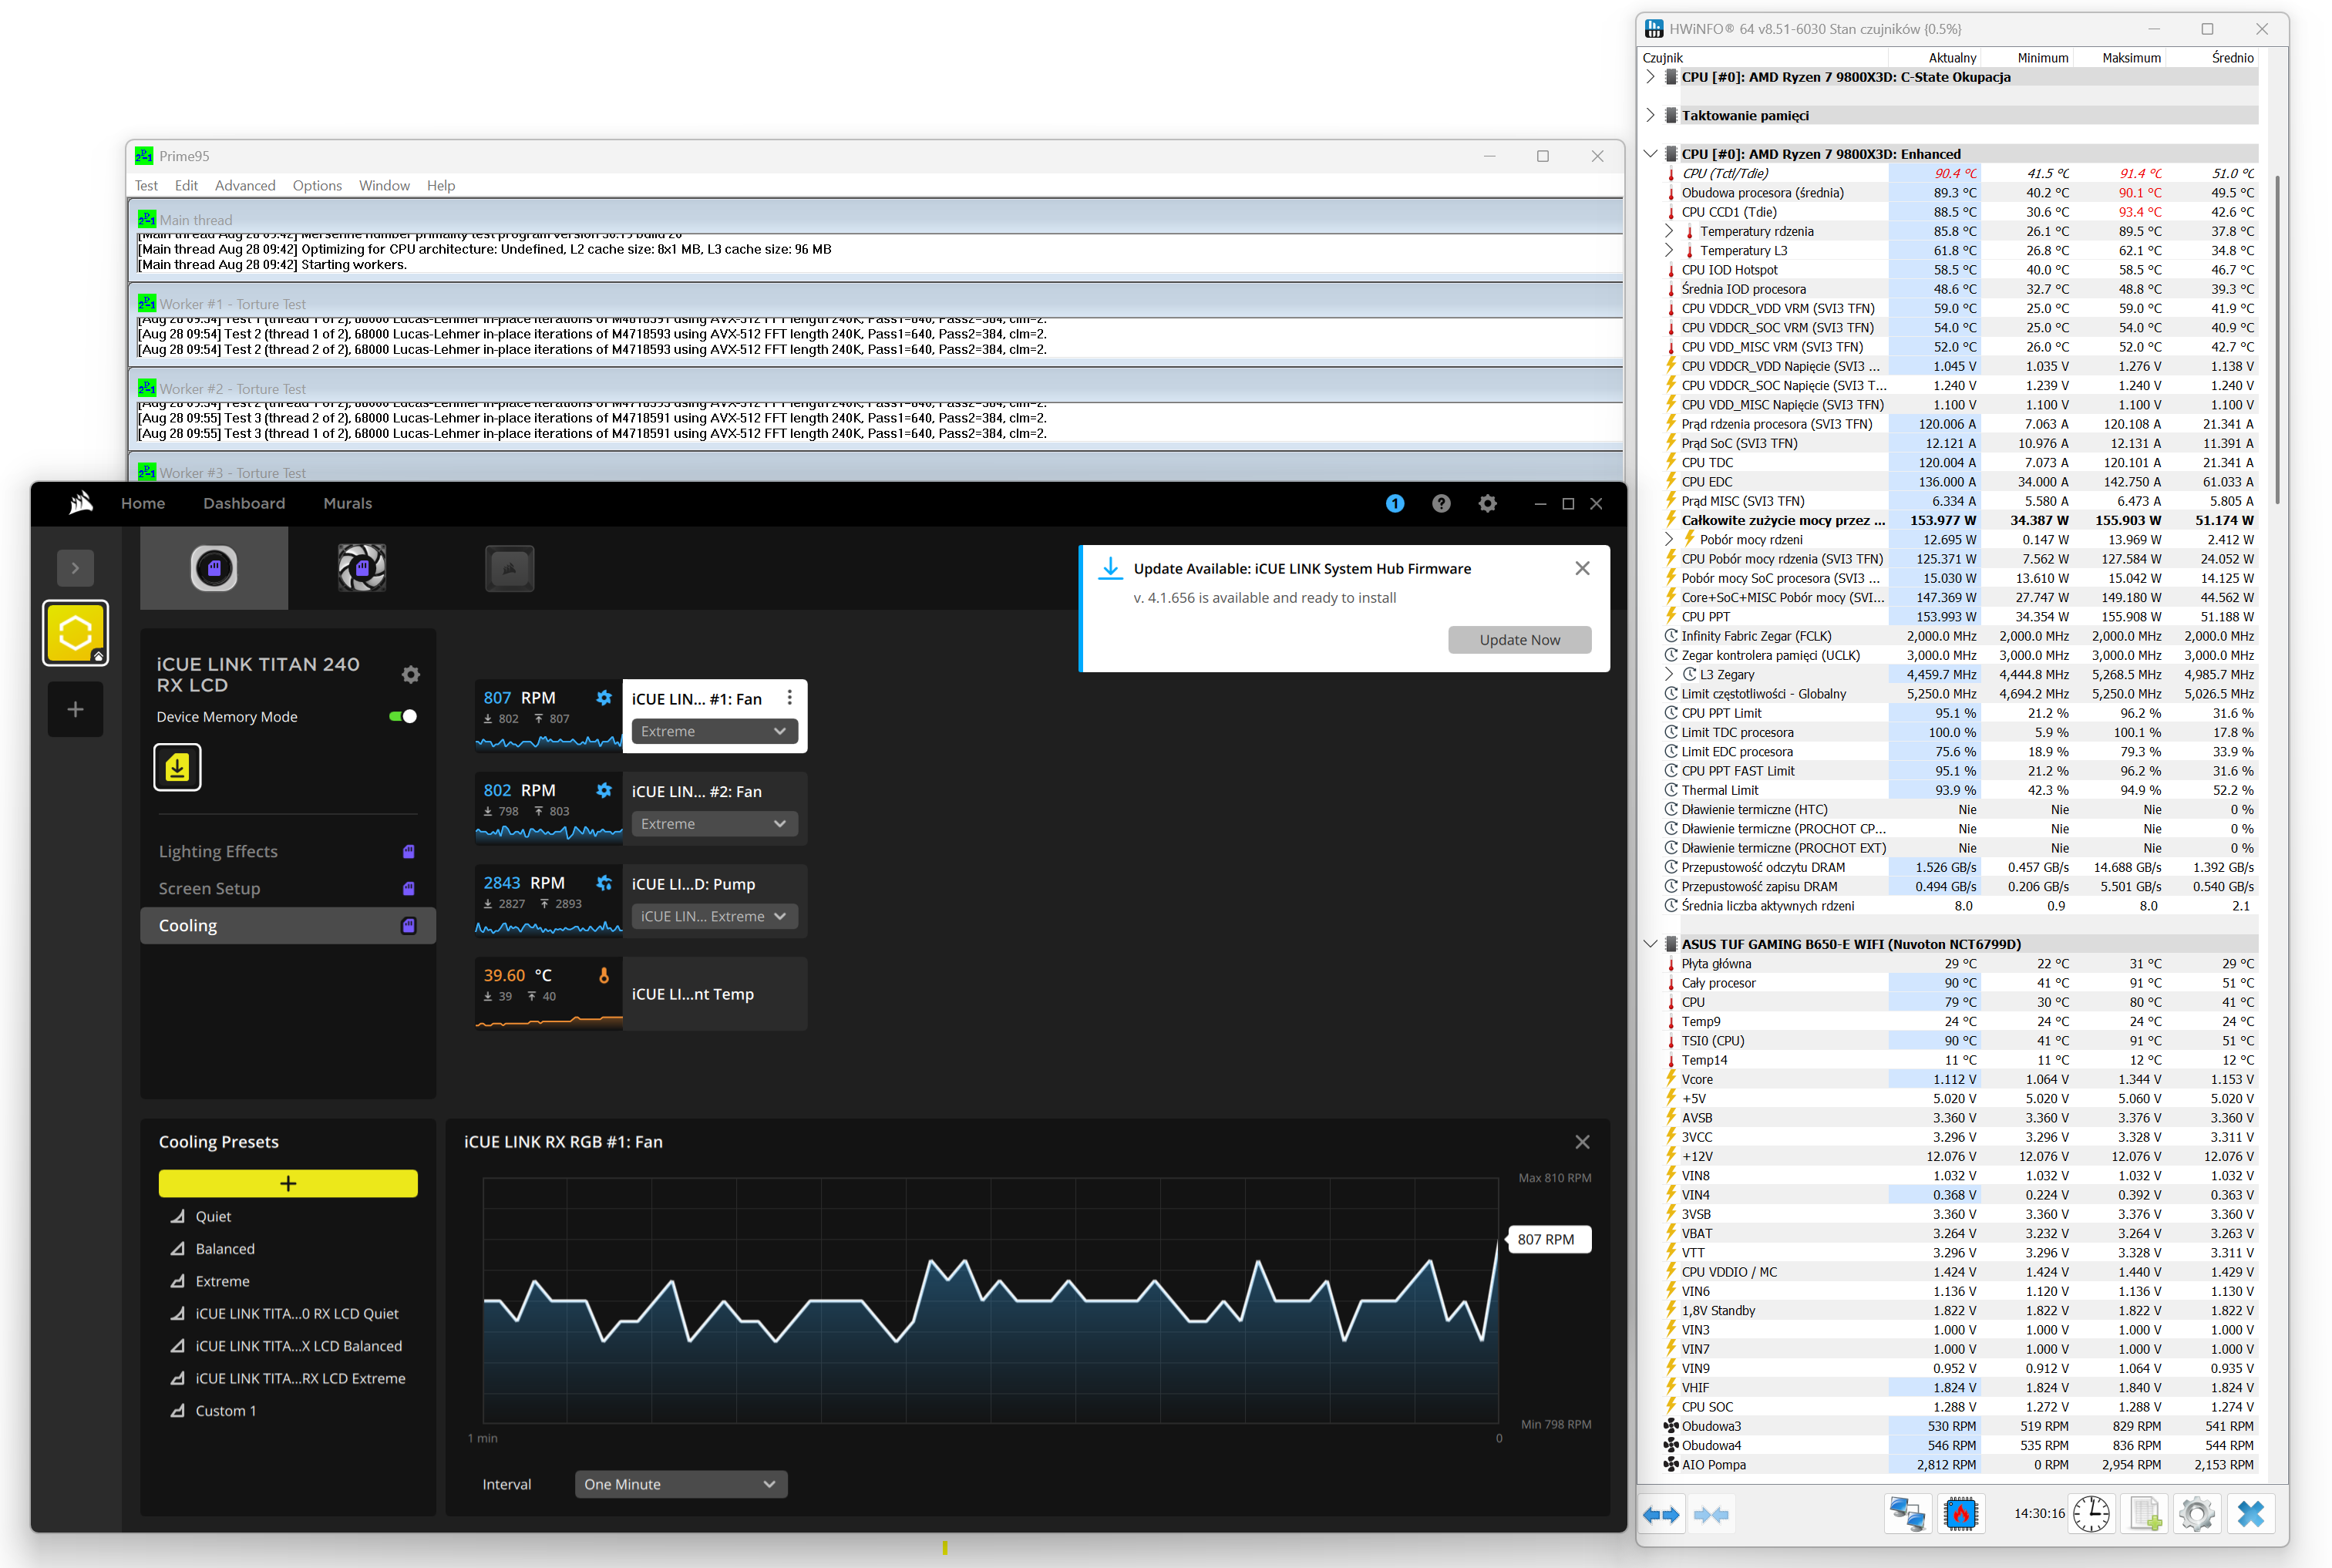Click the memory chip icon beside Screen Setup
2332x1568 pixels.
408,888
